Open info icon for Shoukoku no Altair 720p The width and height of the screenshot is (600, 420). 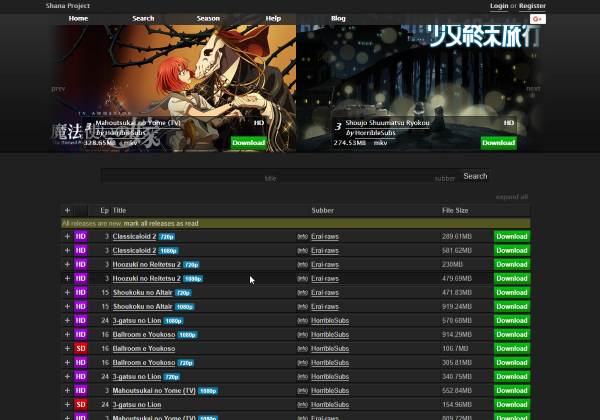(302, 293)
